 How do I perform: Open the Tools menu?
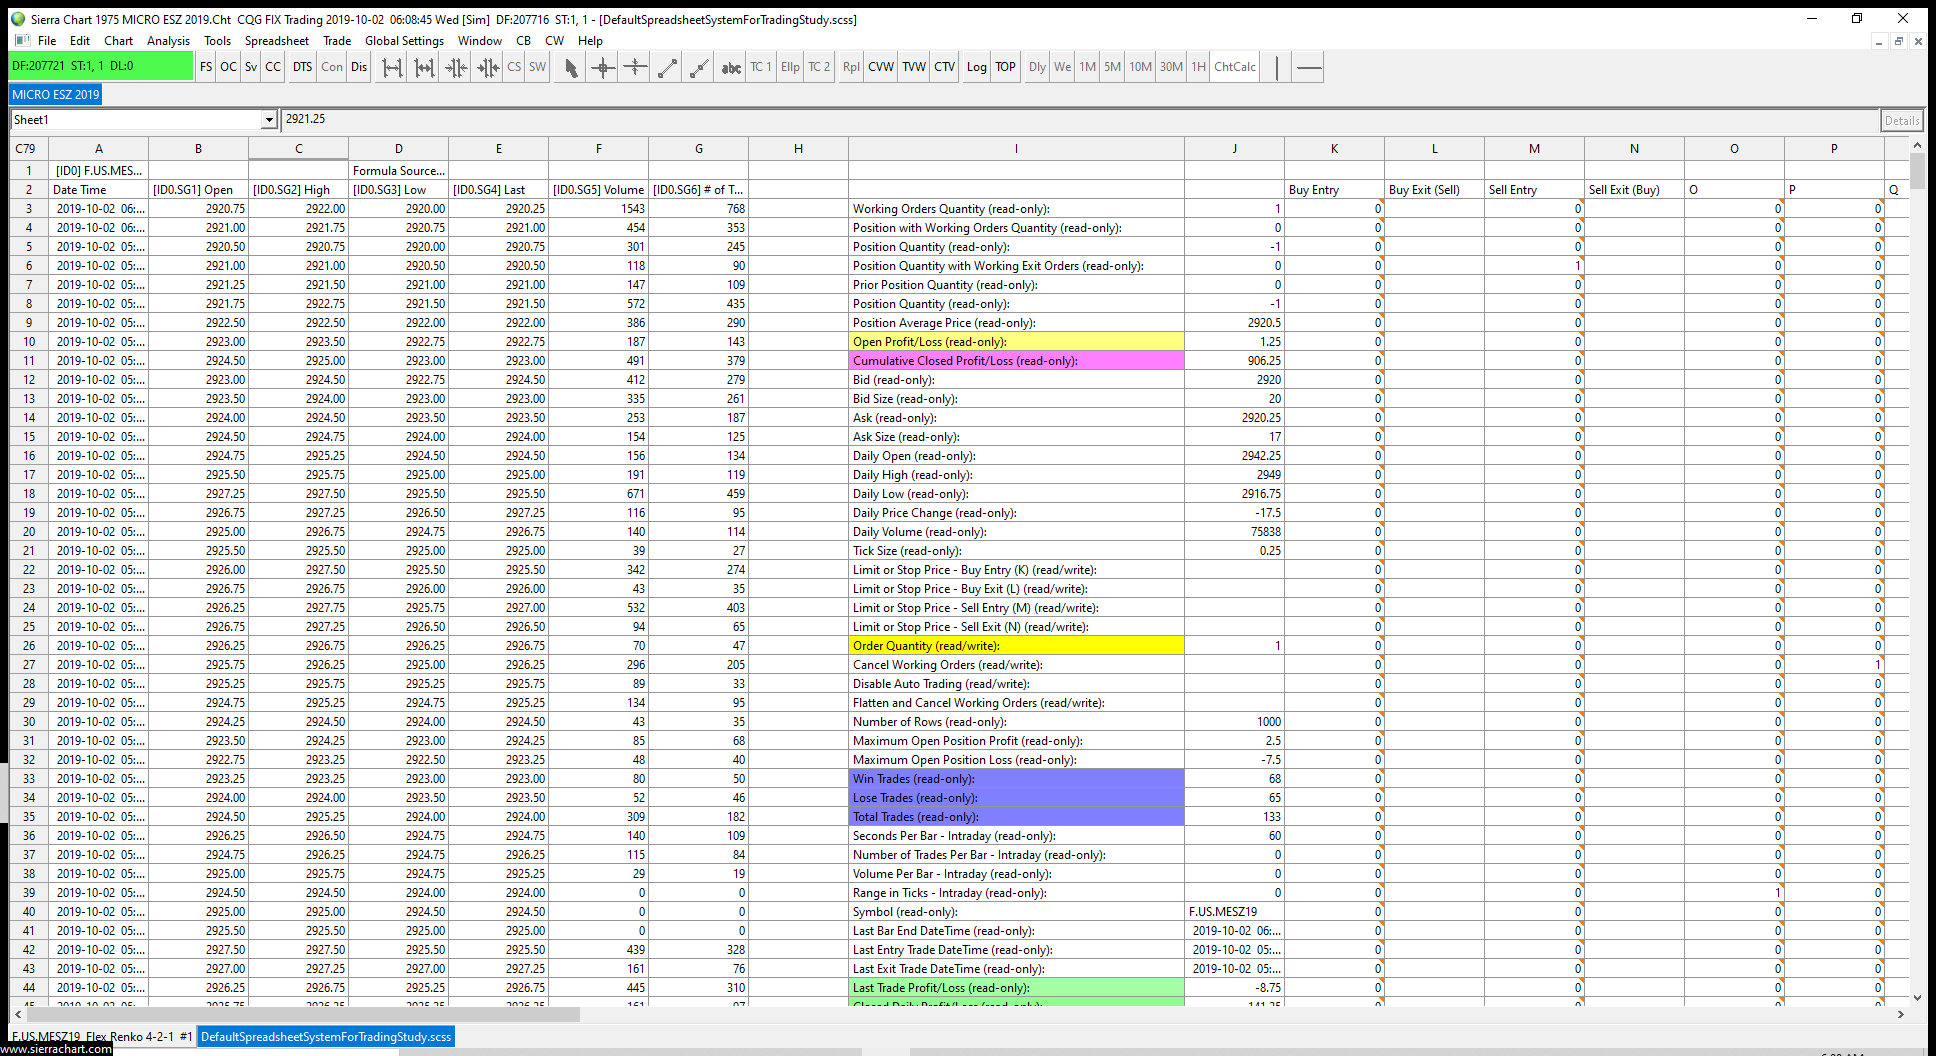coord(217,41)
